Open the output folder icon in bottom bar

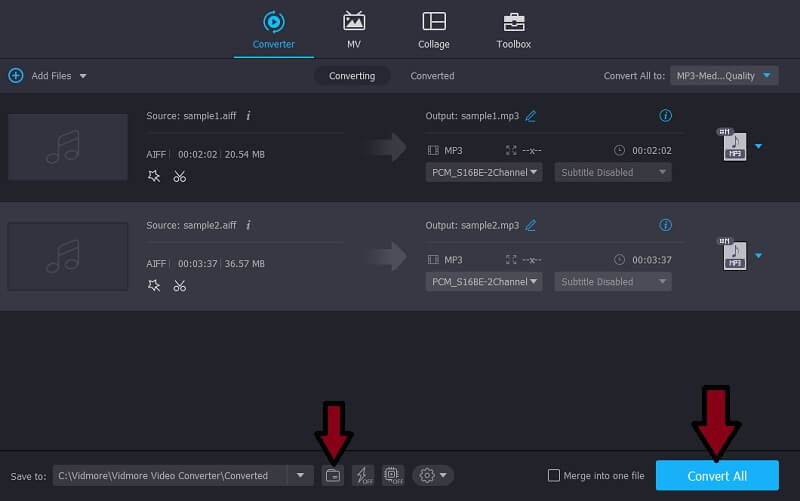(333, 475)
